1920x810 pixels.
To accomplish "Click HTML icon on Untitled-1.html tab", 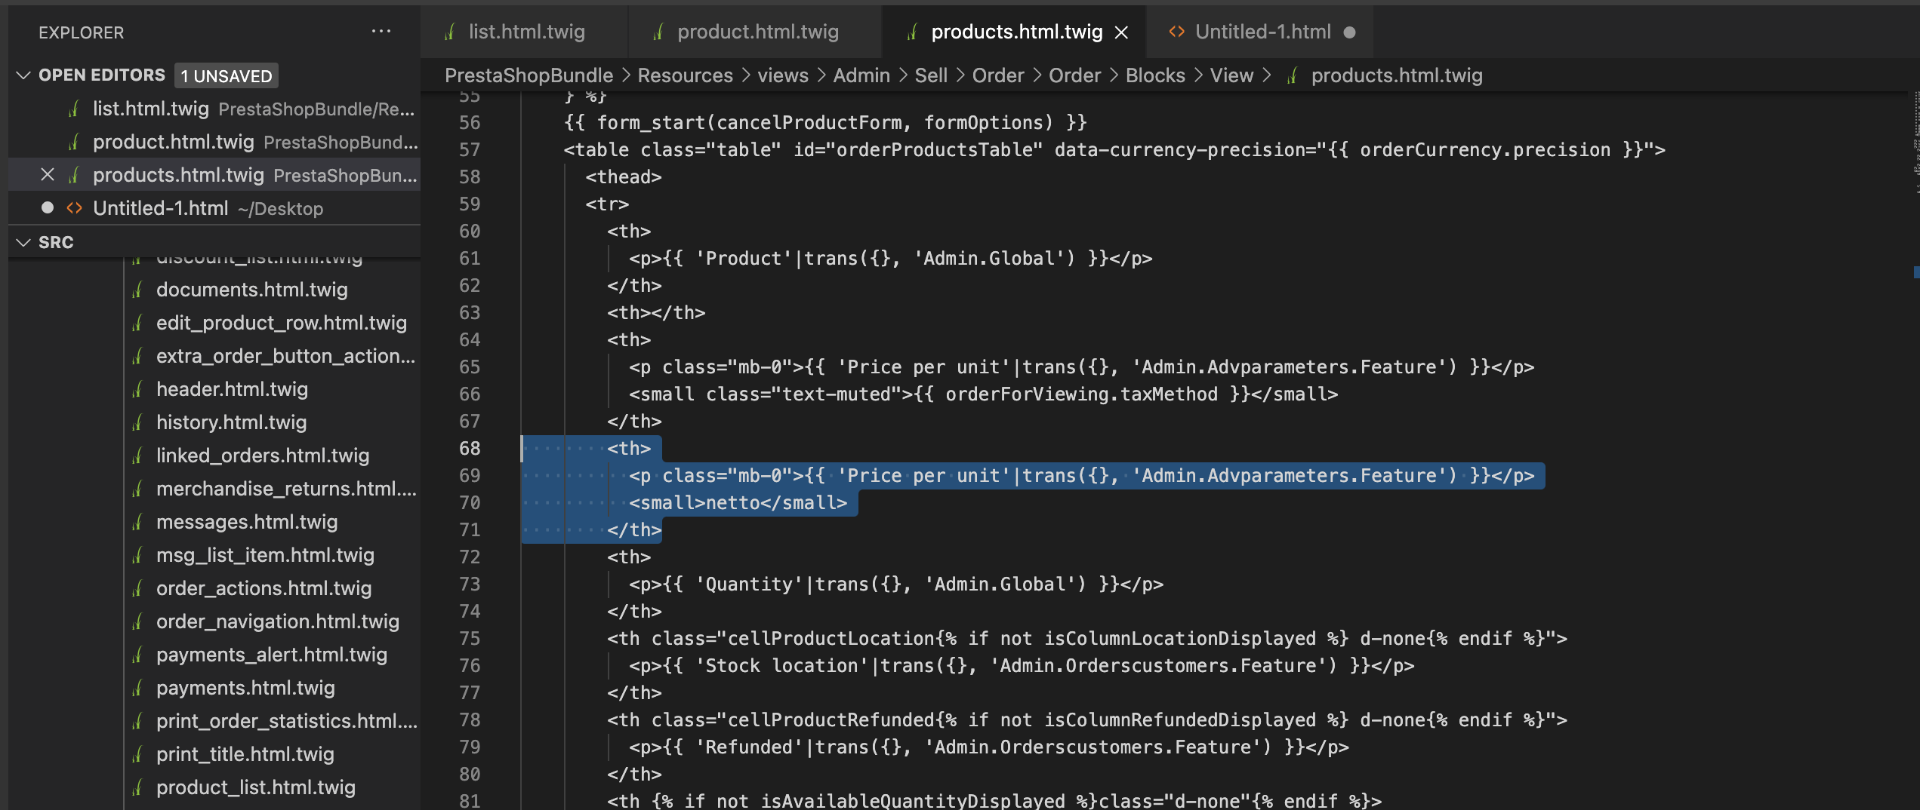I will (1177, 32).
